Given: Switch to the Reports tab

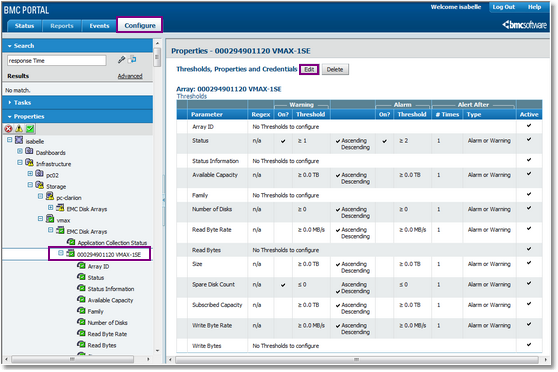Looking at the screenshot, I should 62,26.
